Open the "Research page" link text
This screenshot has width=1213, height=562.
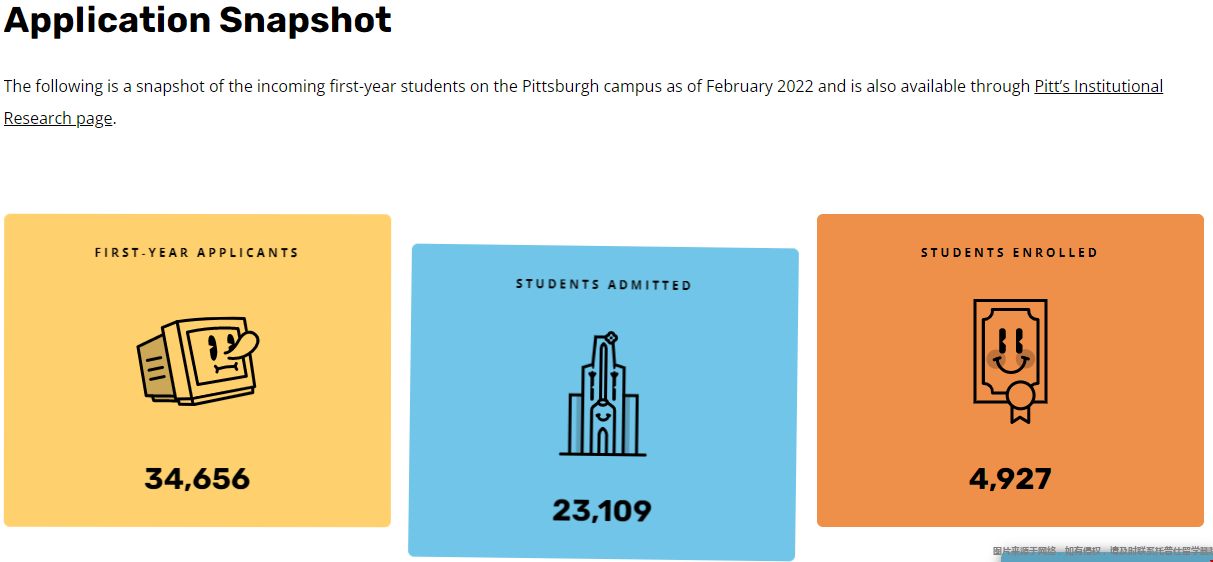tap(58, 118)
